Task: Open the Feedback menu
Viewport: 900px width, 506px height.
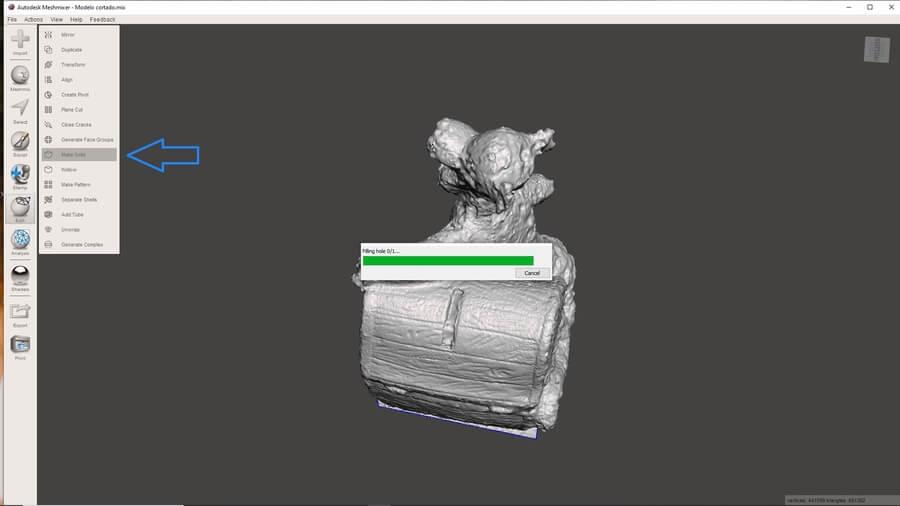Action: pos(102,20)
